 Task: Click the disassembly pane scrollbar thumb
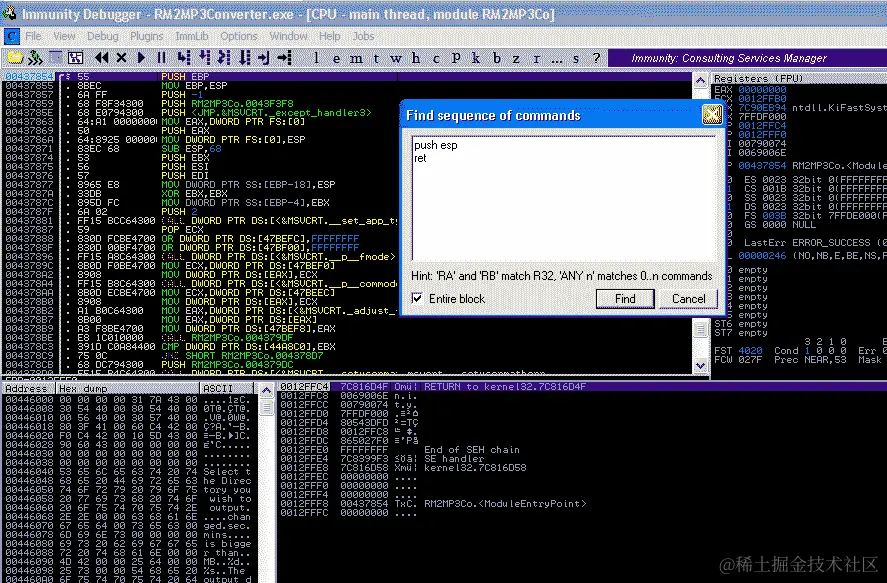pos(700,329)
